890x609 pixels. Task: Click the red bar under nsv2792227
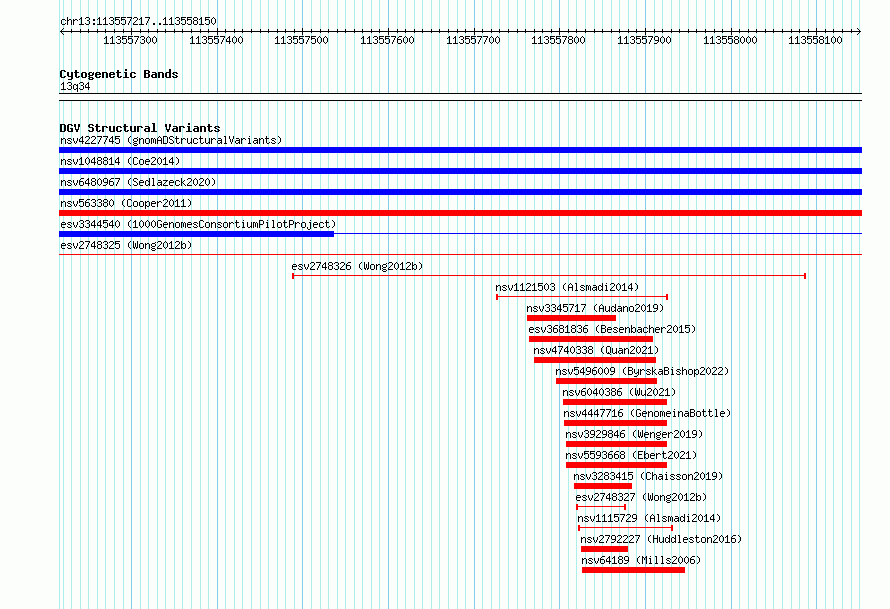604,549
